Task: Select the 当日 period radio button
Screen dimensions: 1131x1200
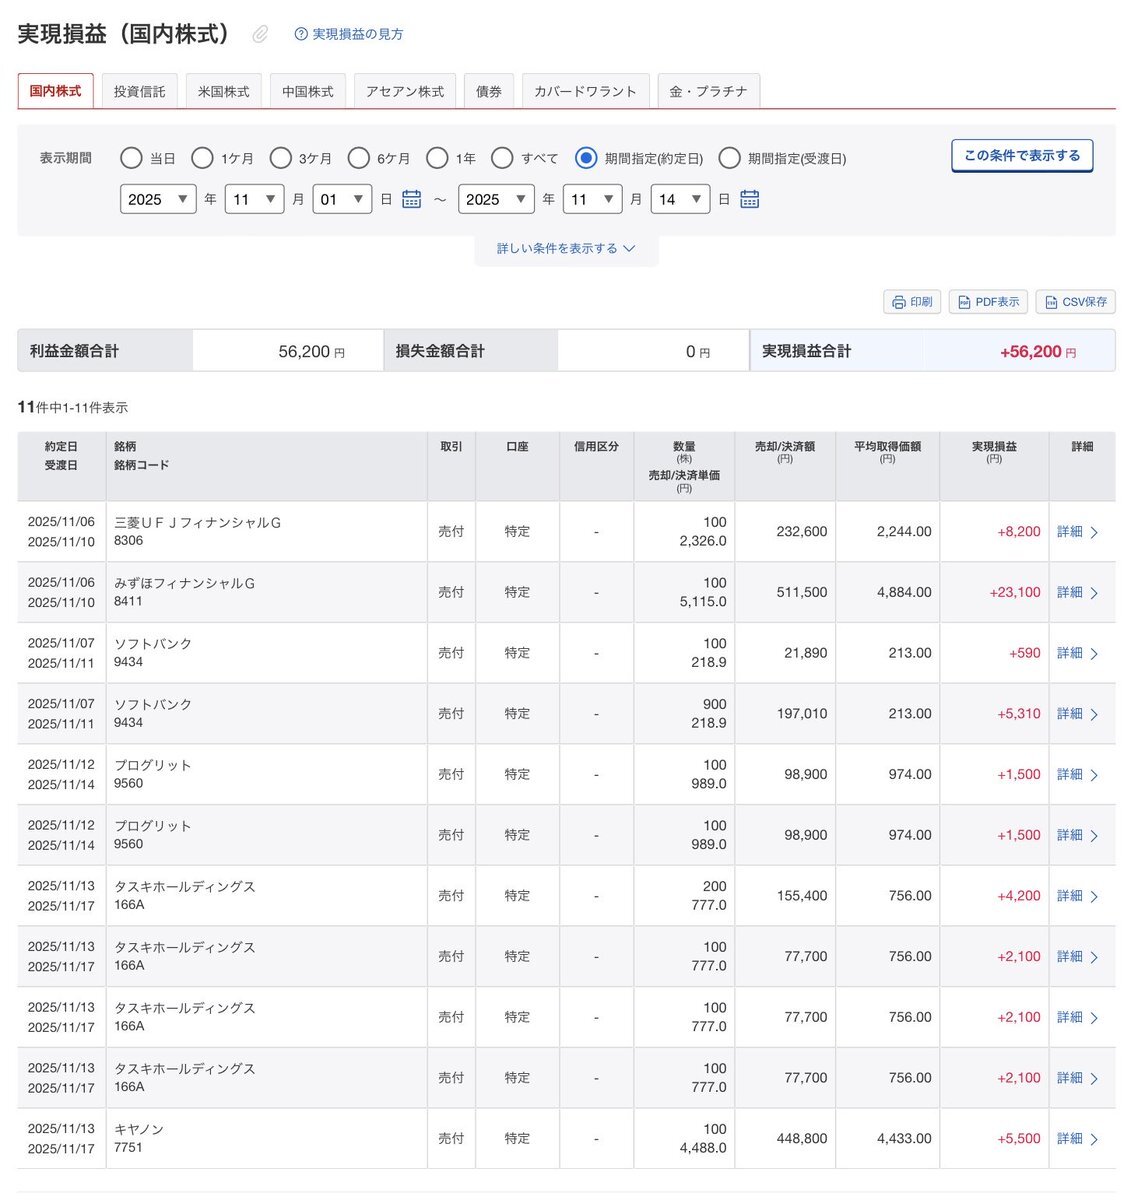Action: [x=131, y=158]
